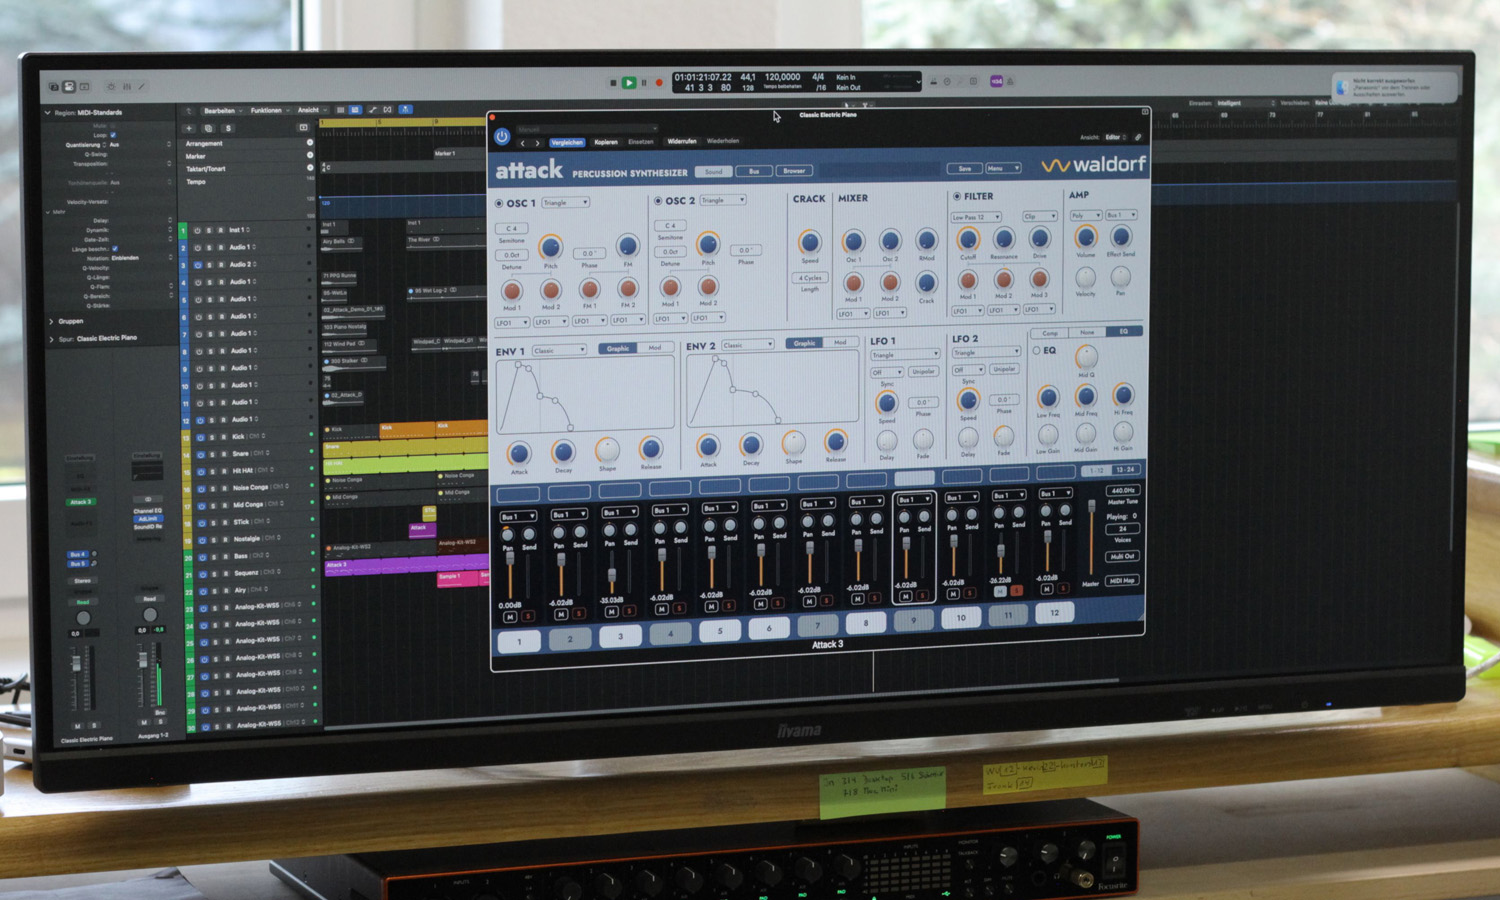This screenshot has width=1500, height=900.
Task: Open the Bearbeiten menu
Action: (222, 111)
